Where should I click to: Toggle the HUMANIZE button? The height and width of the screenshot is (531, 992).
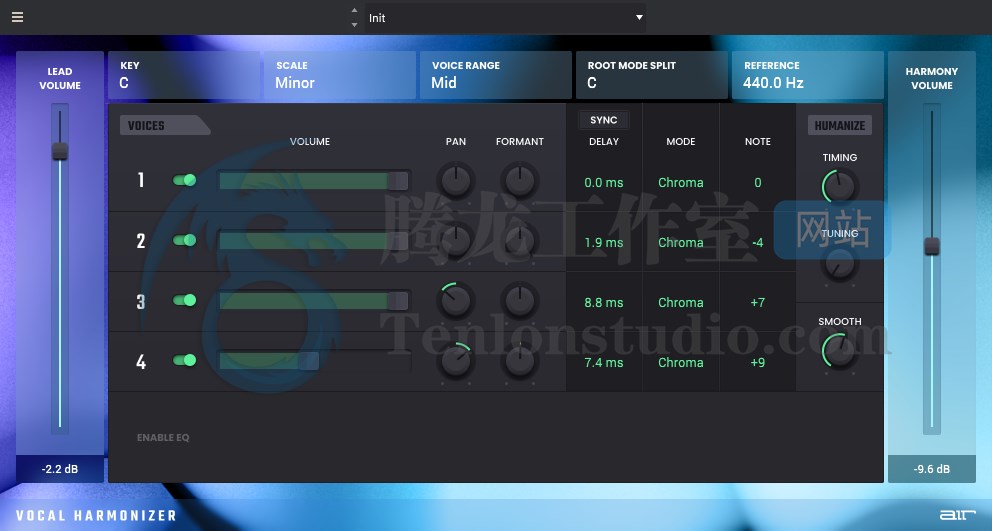[x=840, y=125]
